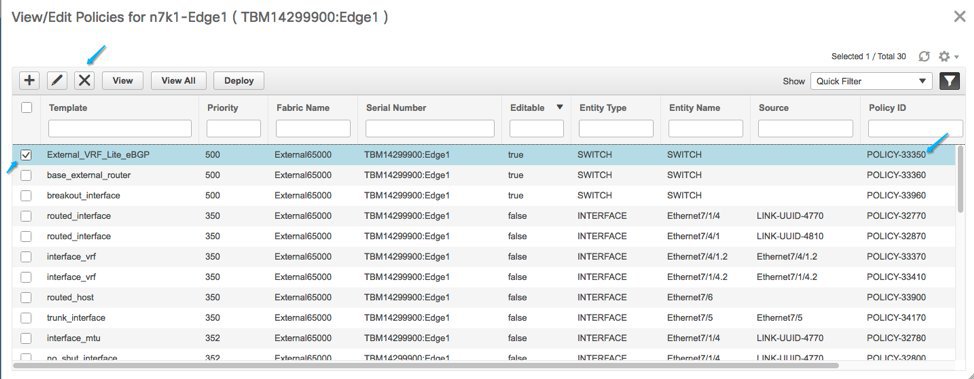Click Editable column sort arrow

[x=559, y=107]
